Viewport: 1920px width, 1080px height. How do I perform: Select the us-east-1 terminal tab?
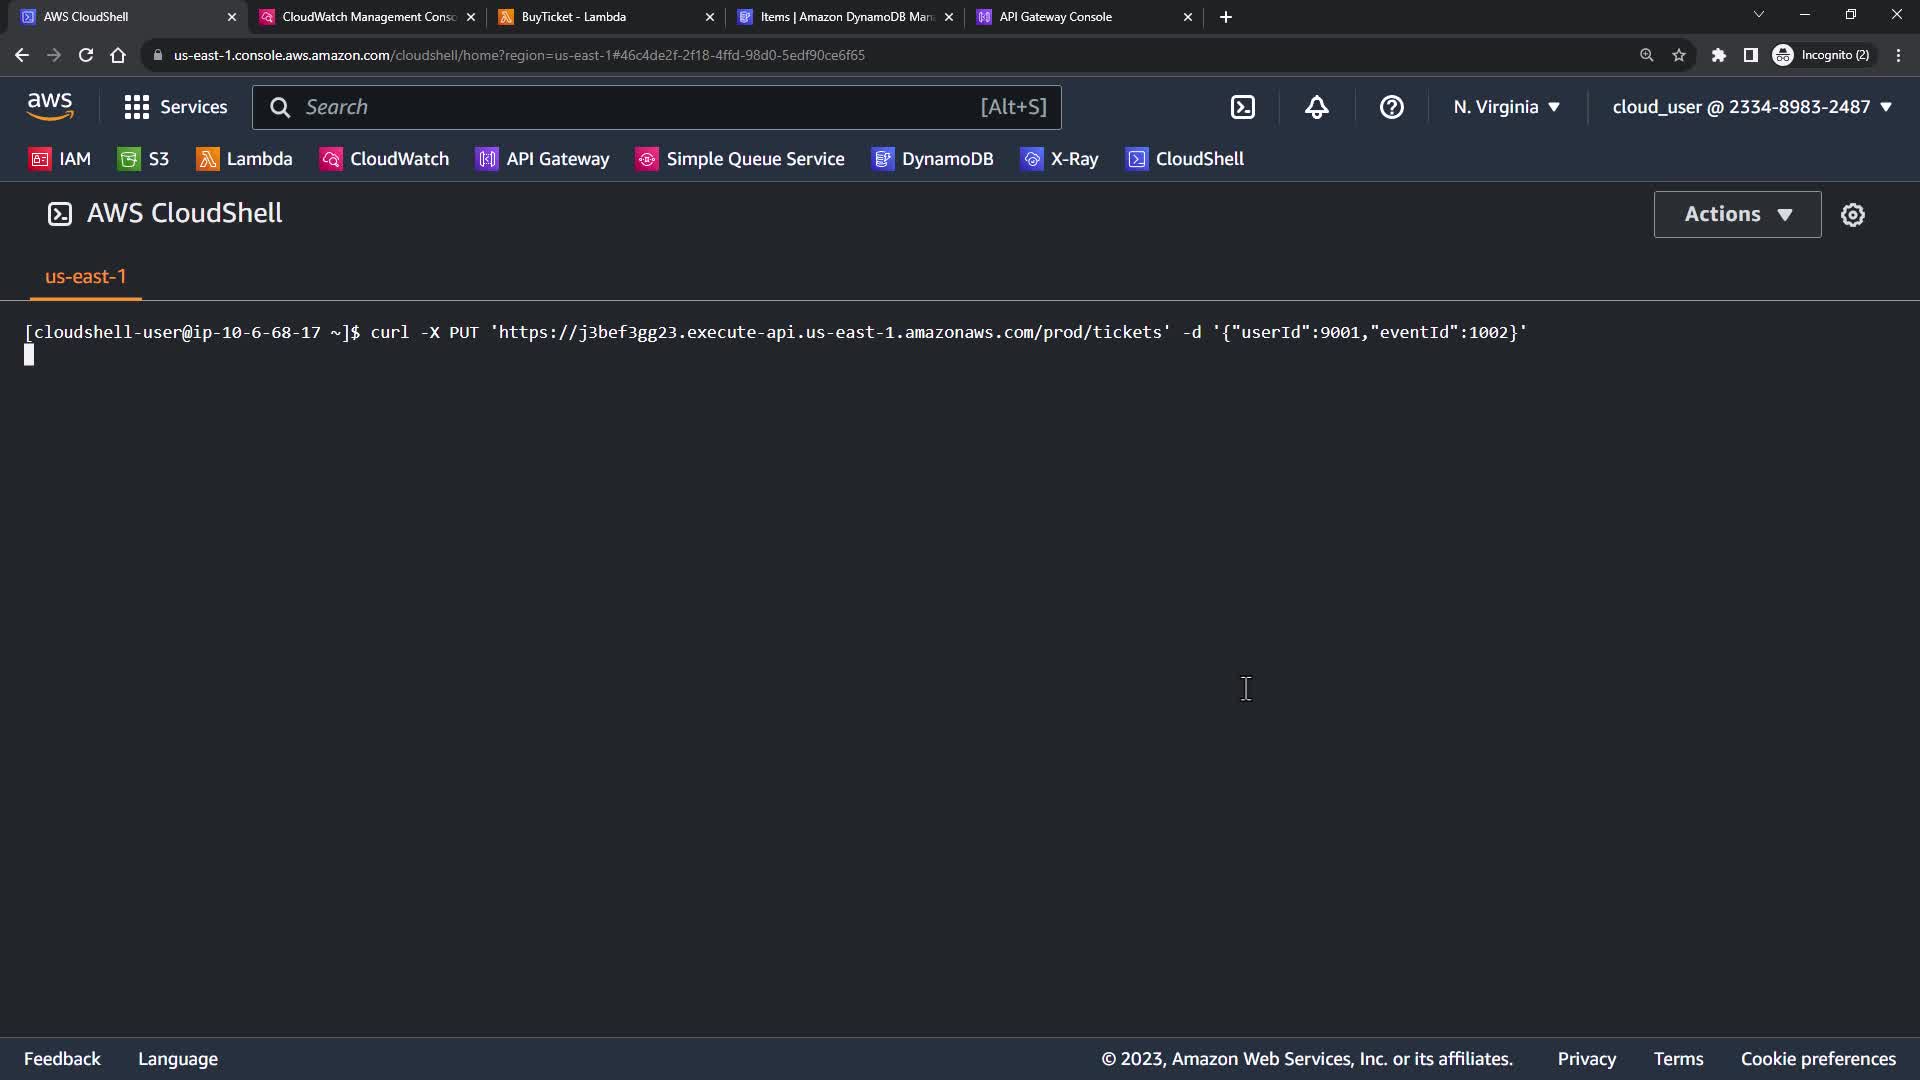coord(86,277)
